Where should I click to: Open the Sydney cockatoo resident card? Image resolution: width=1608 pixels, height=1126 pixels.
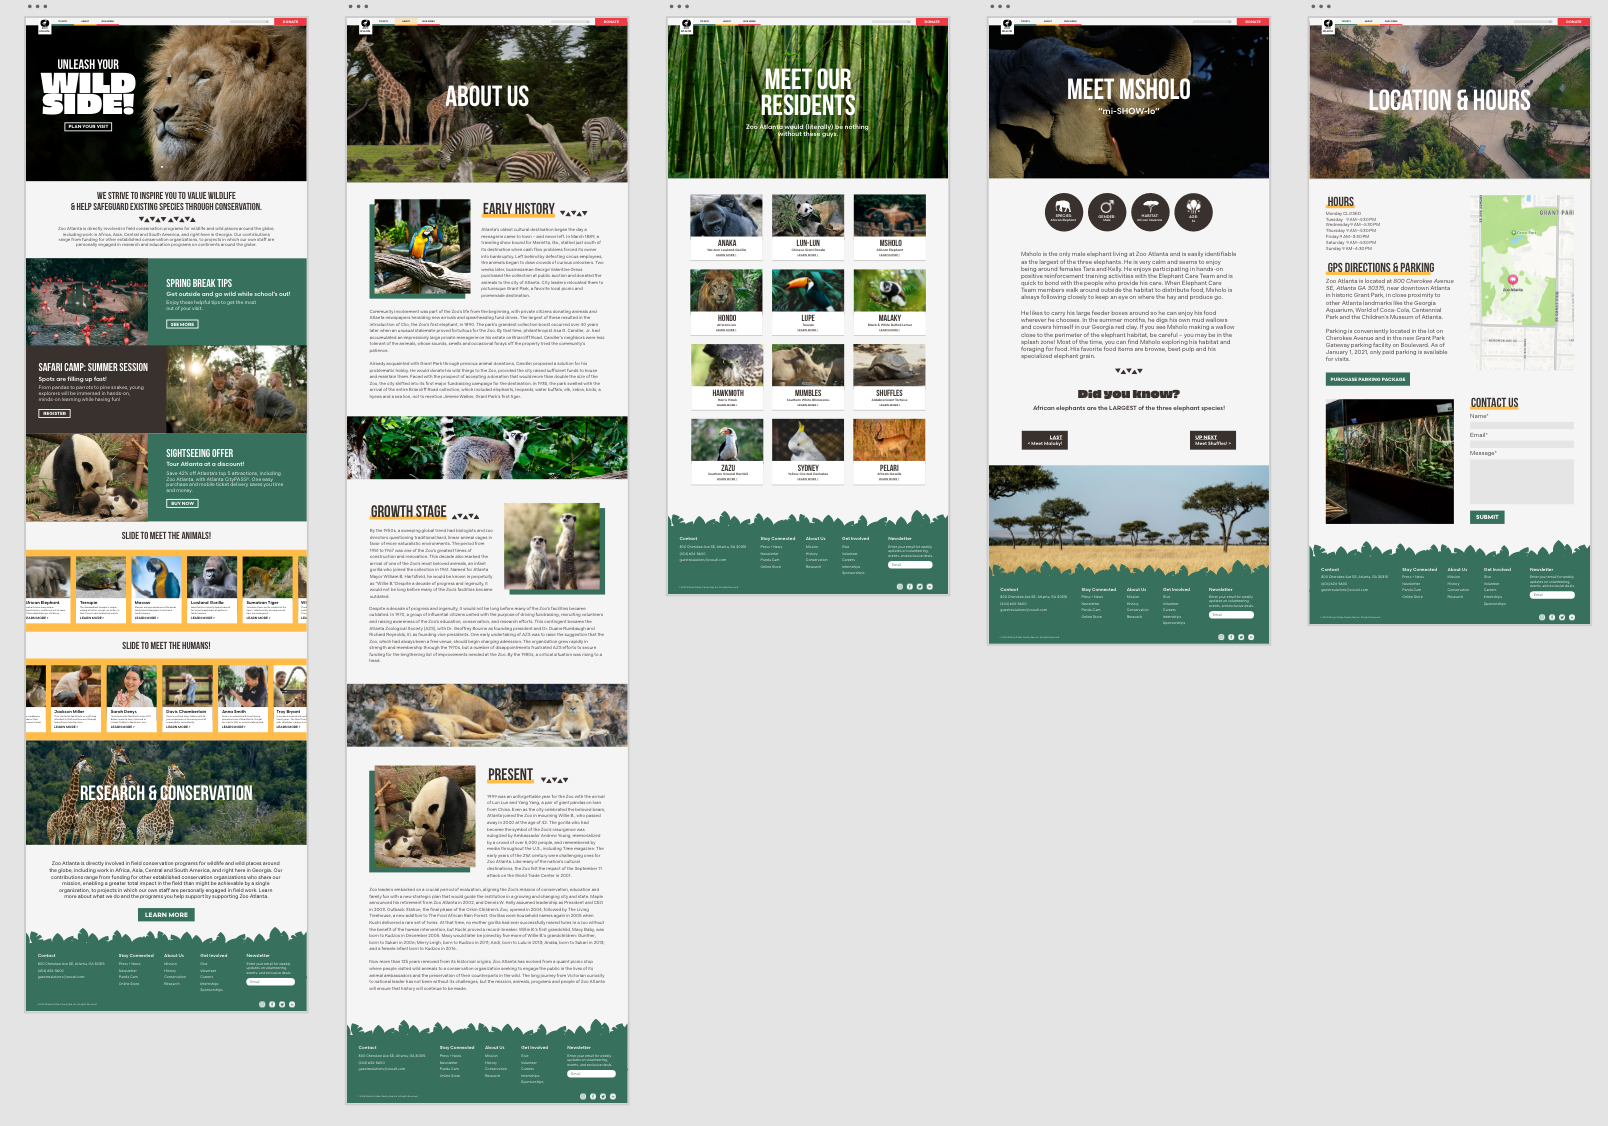tap(808, 451)
